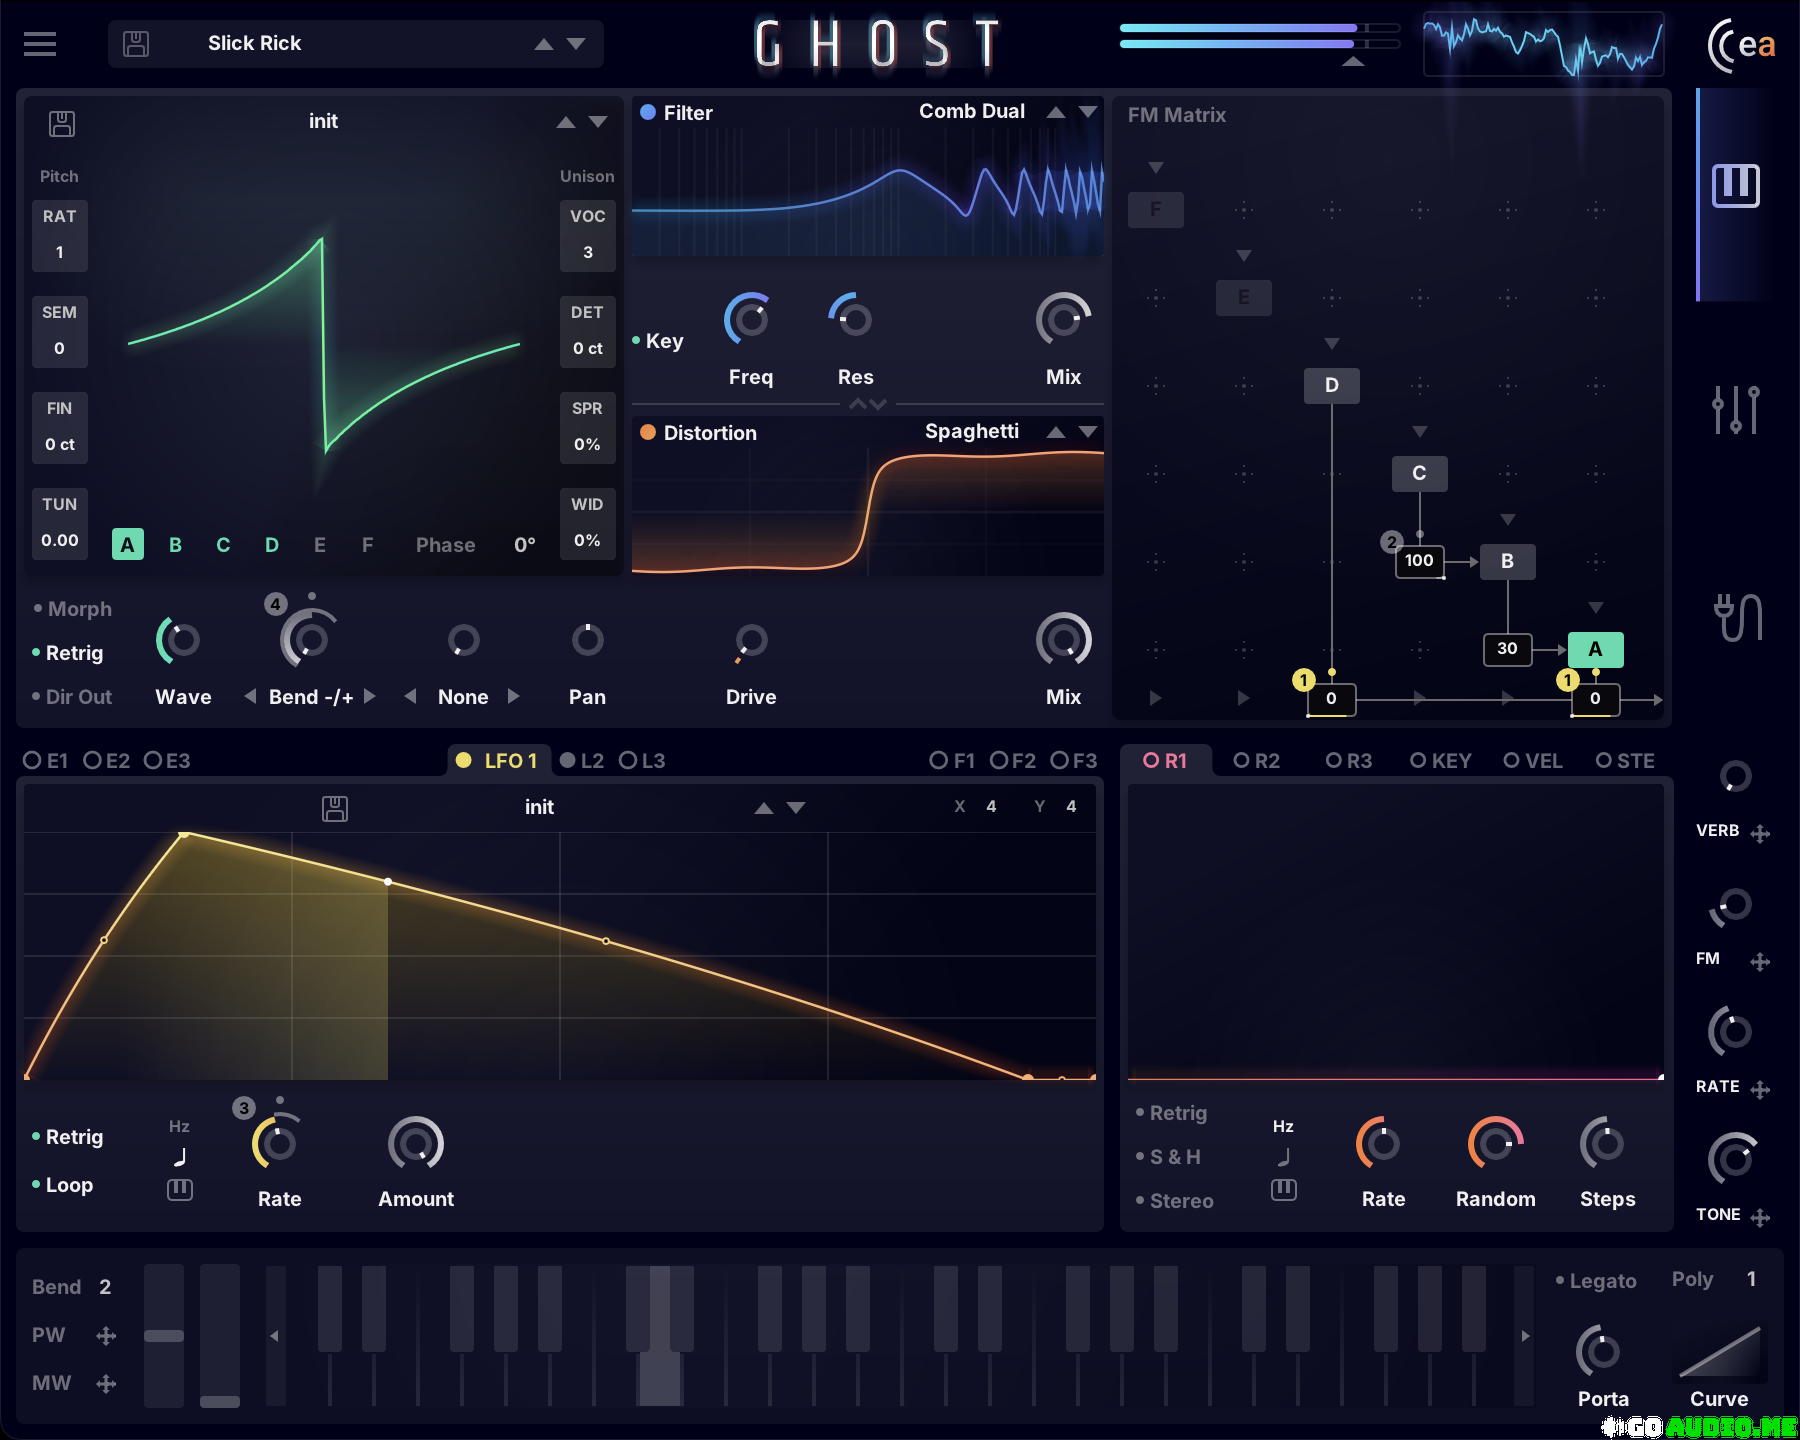Choose next mod after Bend -/+

[370, 696]
